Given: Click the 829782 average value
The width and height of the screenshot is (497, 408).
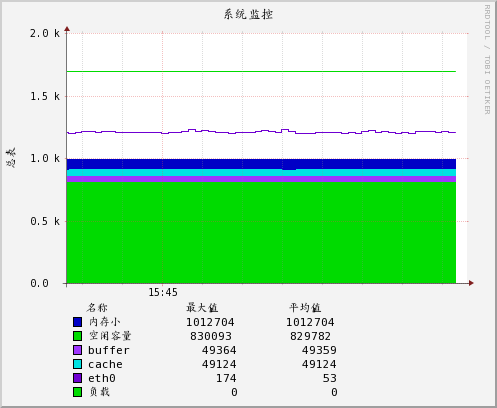Looking at the screenshot, I should [x=310, y=336].
